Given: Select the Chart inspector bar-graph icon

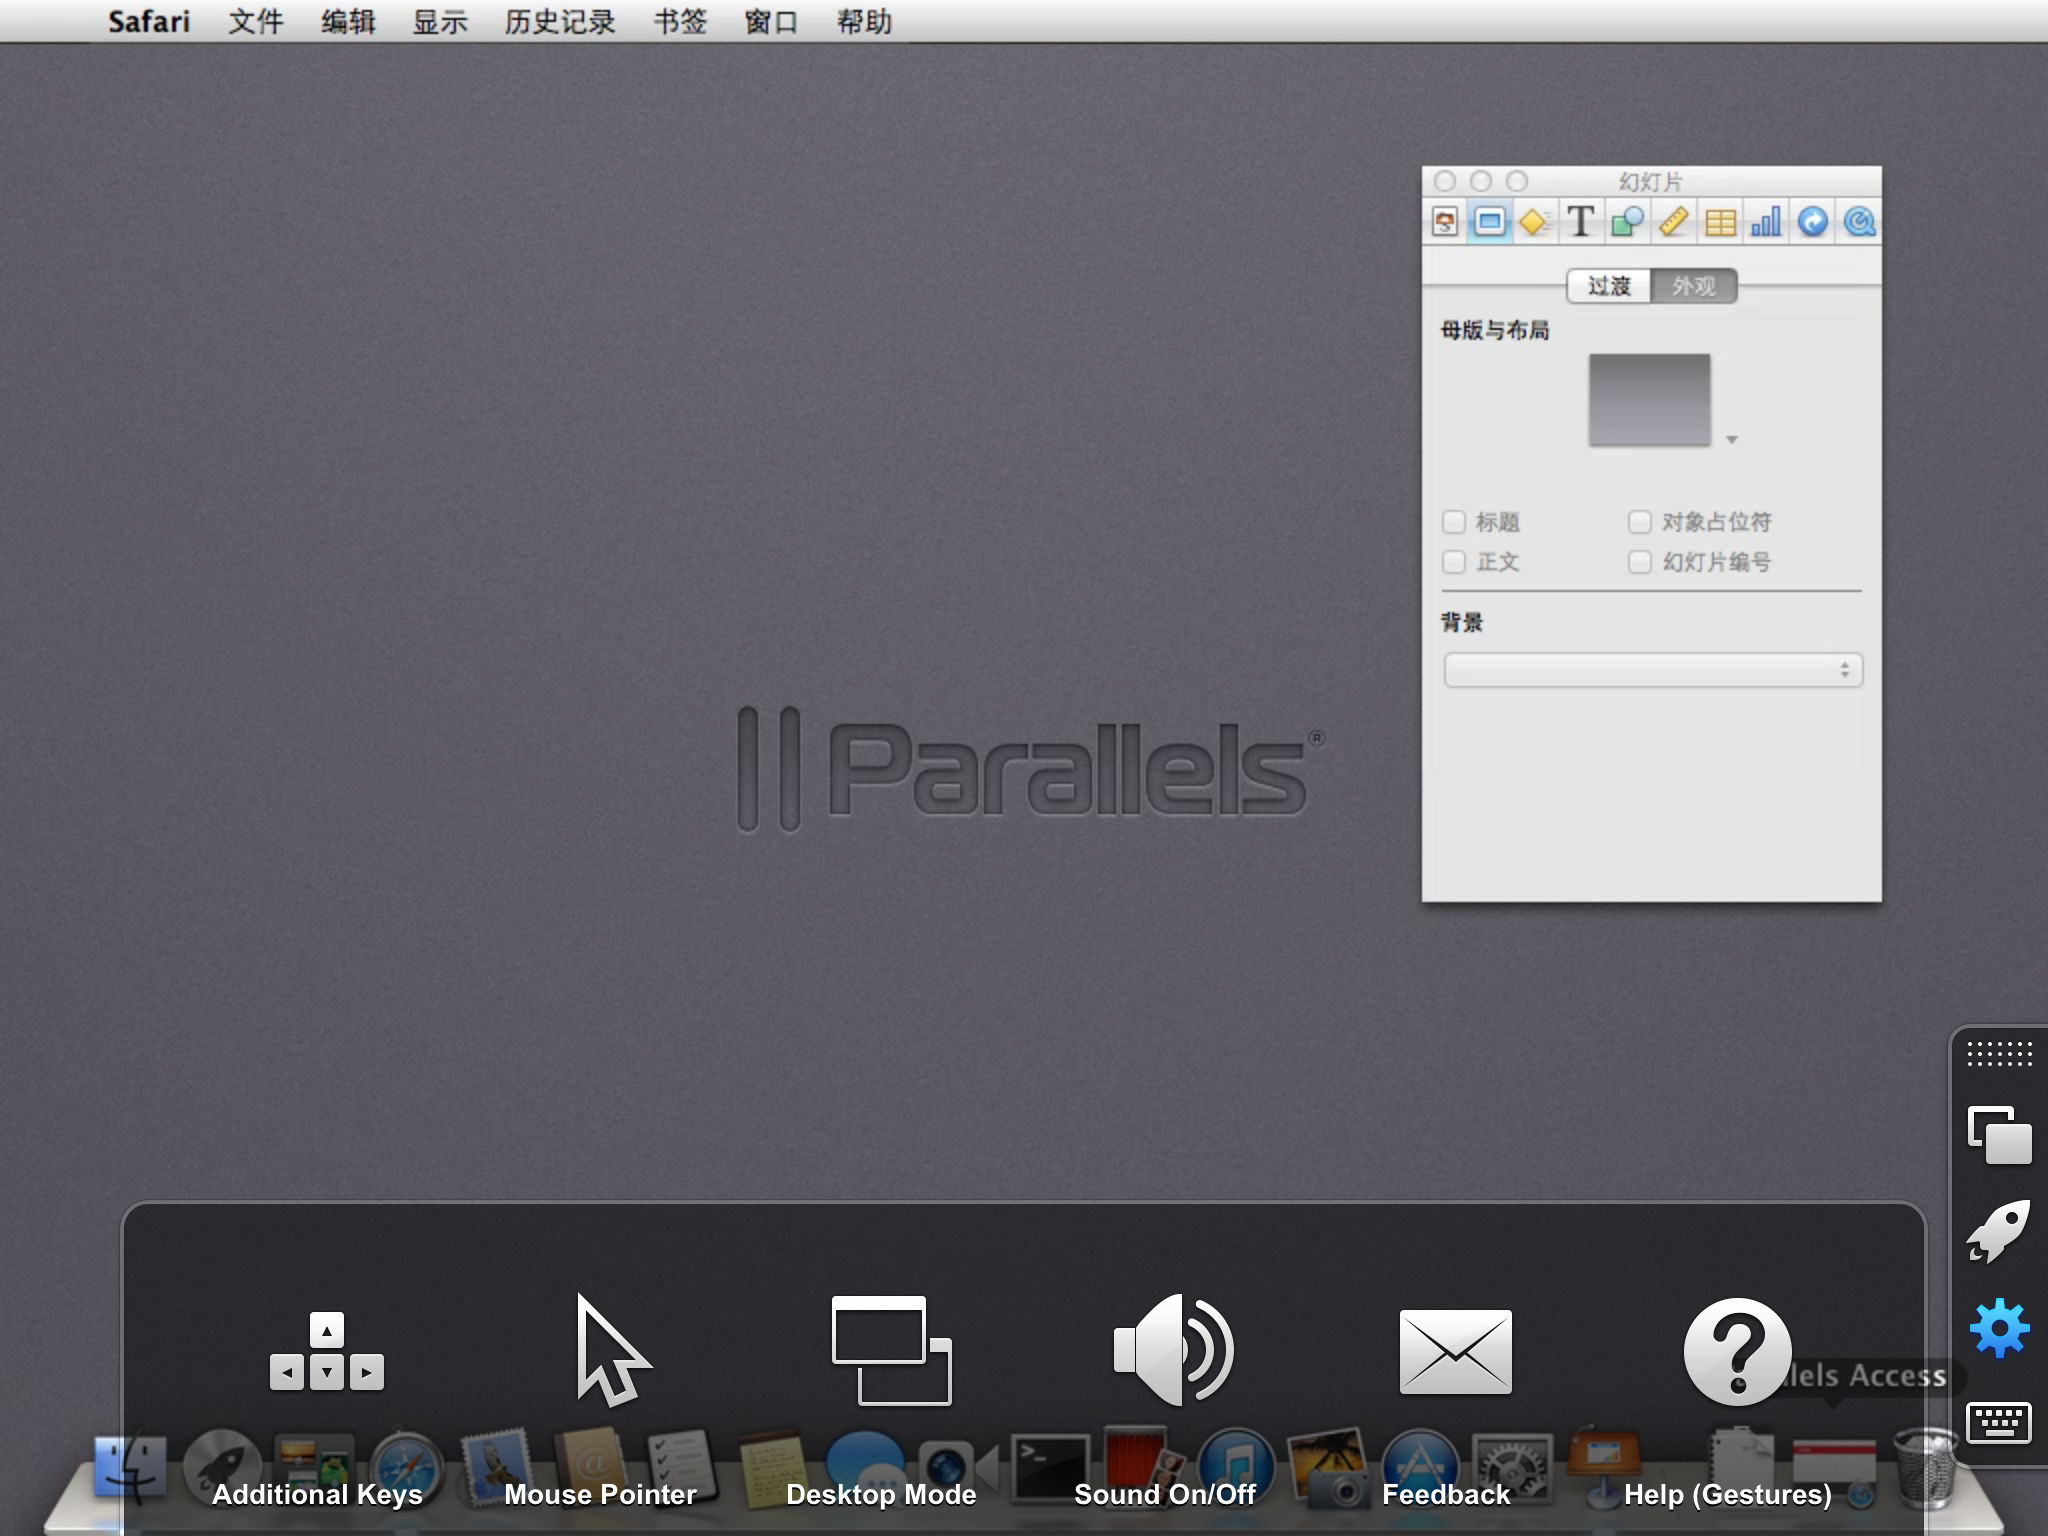Looking at the screenshot, I should (1766, 222).
